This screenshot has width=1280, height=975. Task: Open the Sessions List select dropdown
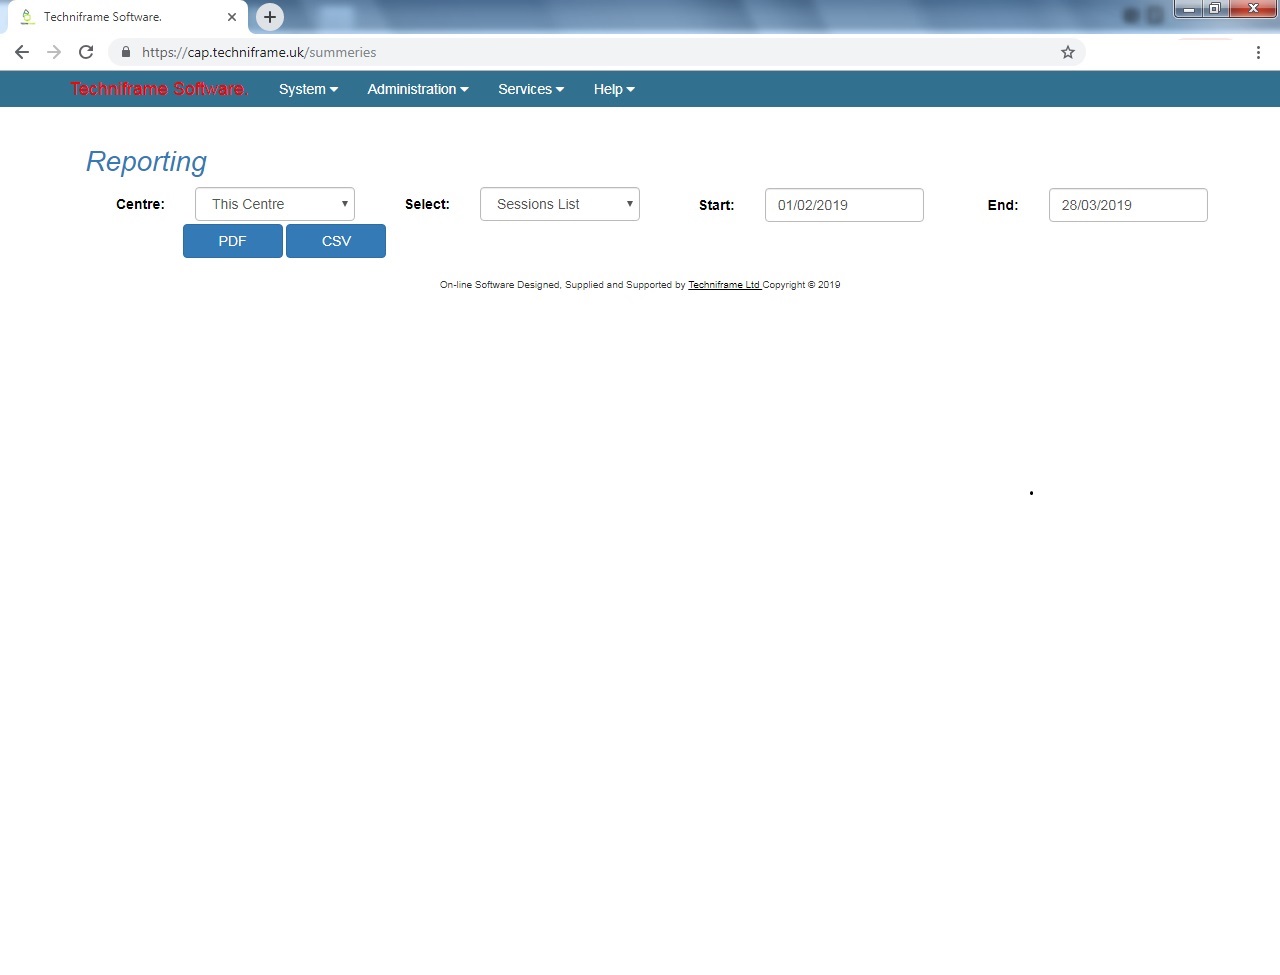click(560, 204)
